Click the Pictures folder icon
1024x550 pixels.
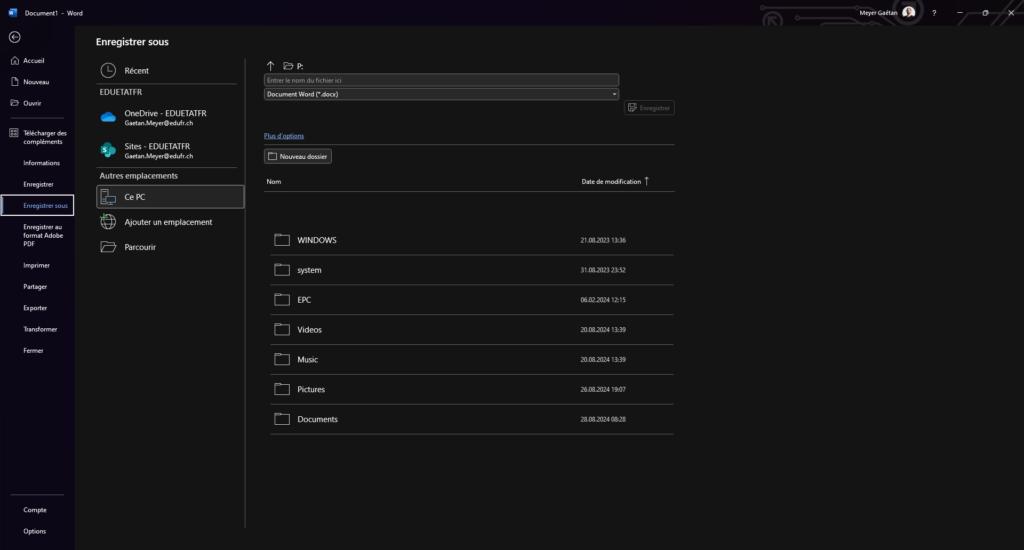click(282, 389)
